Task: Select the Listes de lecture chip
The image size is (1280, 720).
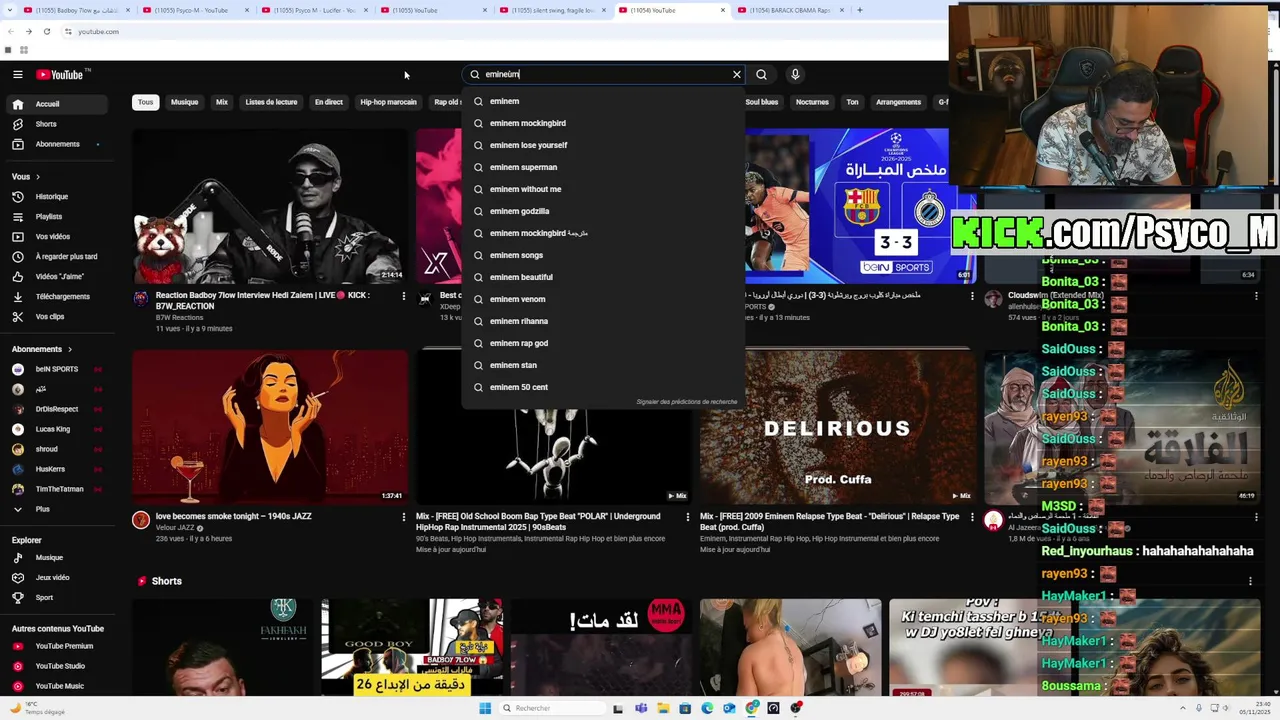Action: pyautogui.click(x=271, y=102)
